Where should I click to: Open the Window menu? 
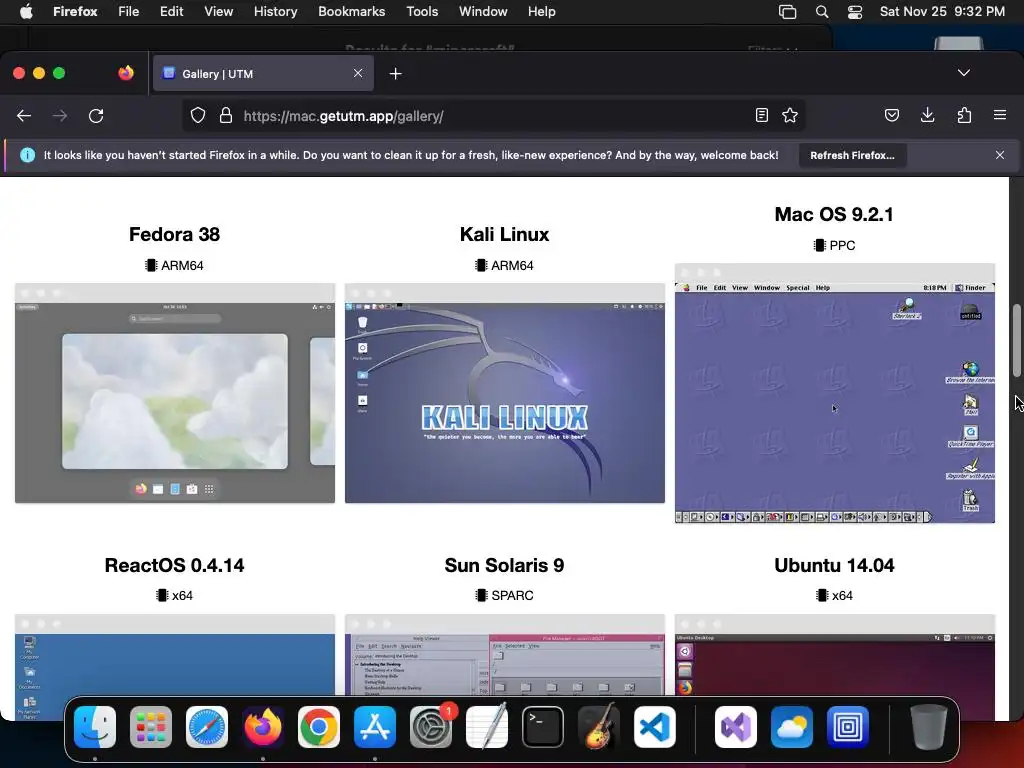click(x=483, y=11)
